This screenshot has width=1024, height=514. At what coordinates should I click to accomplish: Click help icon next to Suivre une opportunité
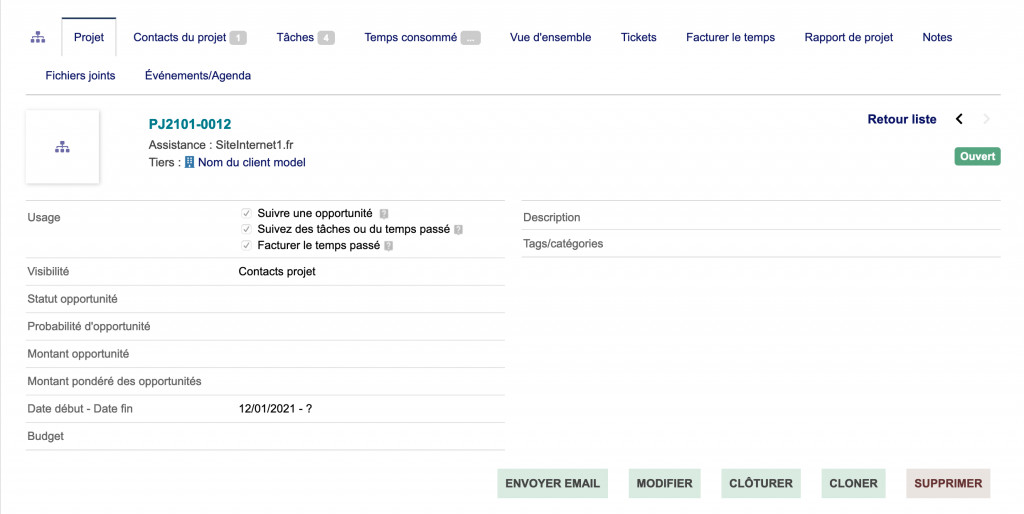pyautogui.click(x=384, y=214)
